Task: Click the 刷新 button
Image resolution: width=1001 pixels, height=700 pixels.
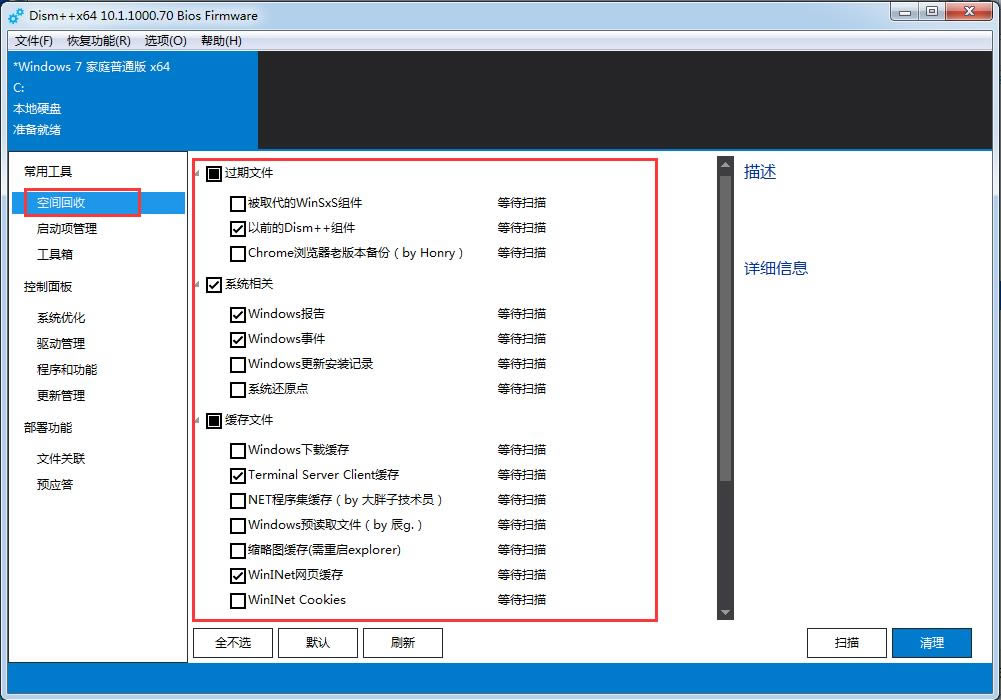Action: pyautogui.click(x=403, y=643)
